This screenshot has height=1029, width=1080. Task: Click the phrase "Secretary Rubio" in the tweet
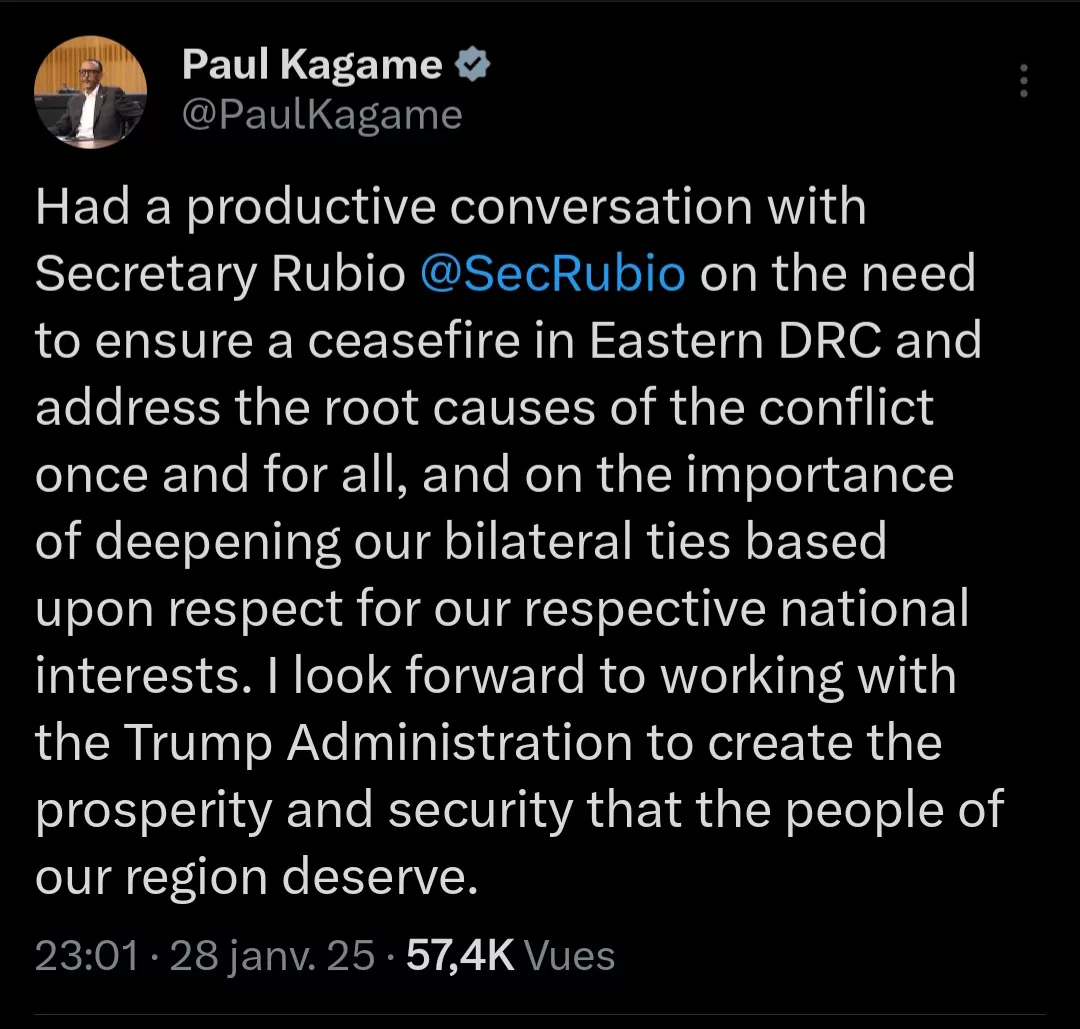click(220, 274)
